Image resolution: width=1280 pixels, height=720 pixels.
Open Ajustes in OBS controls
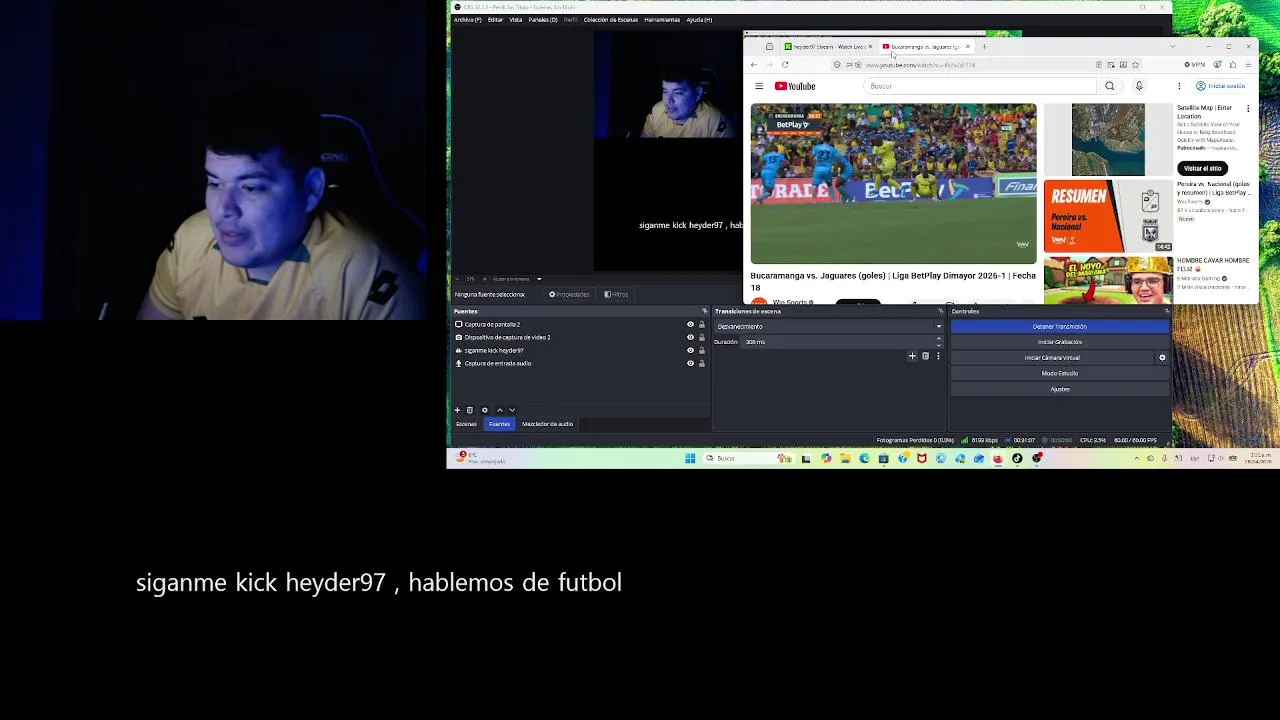click(1059, 389)
